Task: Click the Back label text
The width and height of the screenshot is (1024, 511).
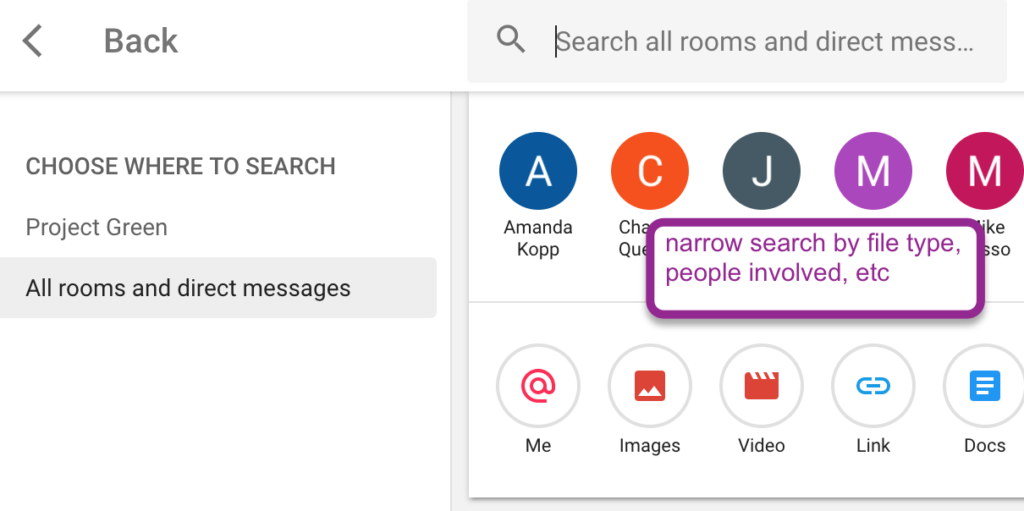Action: coord(141,41)
